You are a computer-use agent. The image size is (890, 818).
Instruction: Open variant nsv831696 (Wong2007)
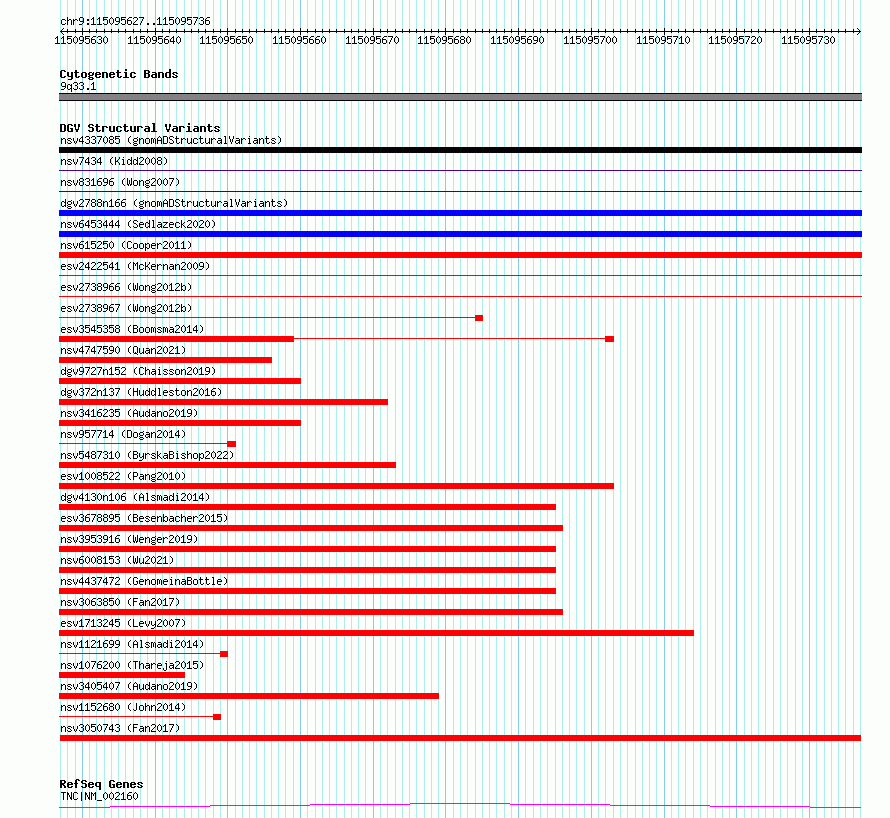coord(120,182)
